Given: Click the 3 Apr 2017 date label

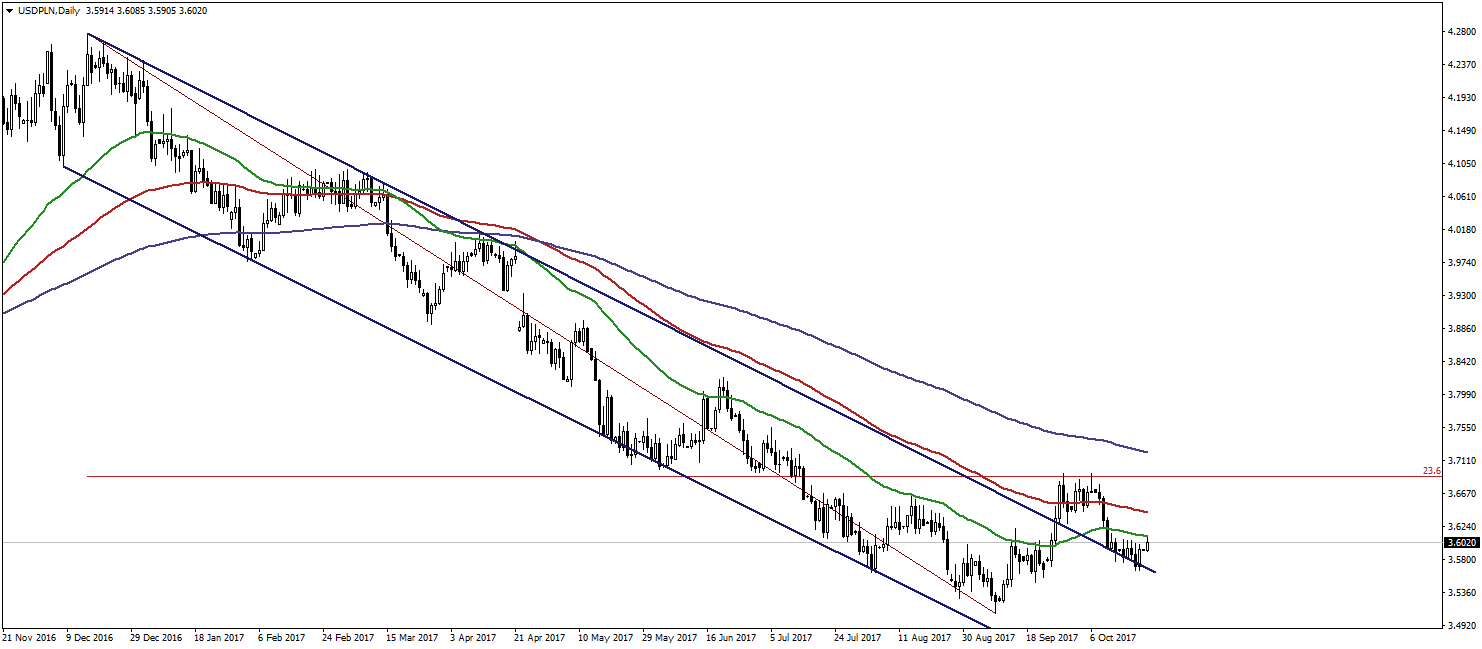Looking at the screenshot, I should (x=474, y=637).
